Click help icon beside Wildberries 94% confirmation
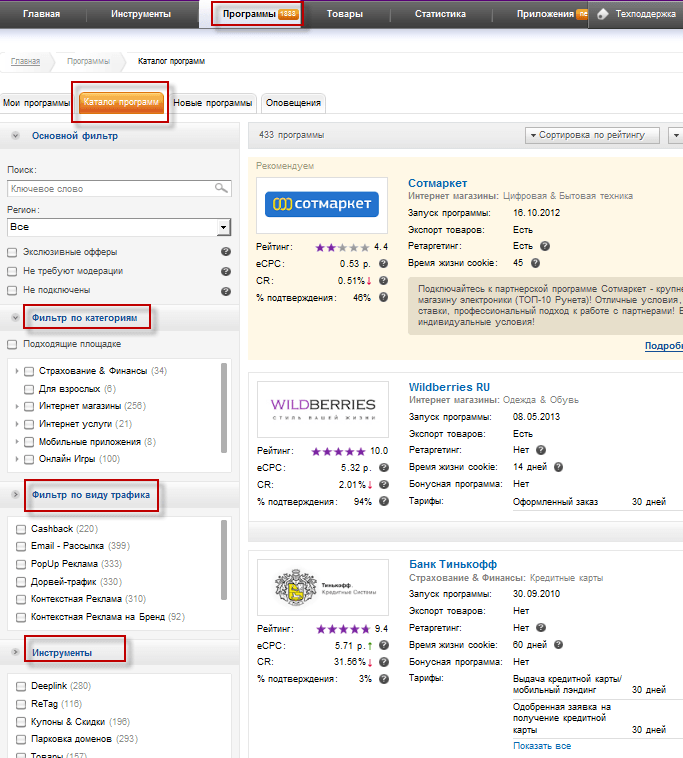The height and width of the screenshot is (758, 683). tap(384, 501)
